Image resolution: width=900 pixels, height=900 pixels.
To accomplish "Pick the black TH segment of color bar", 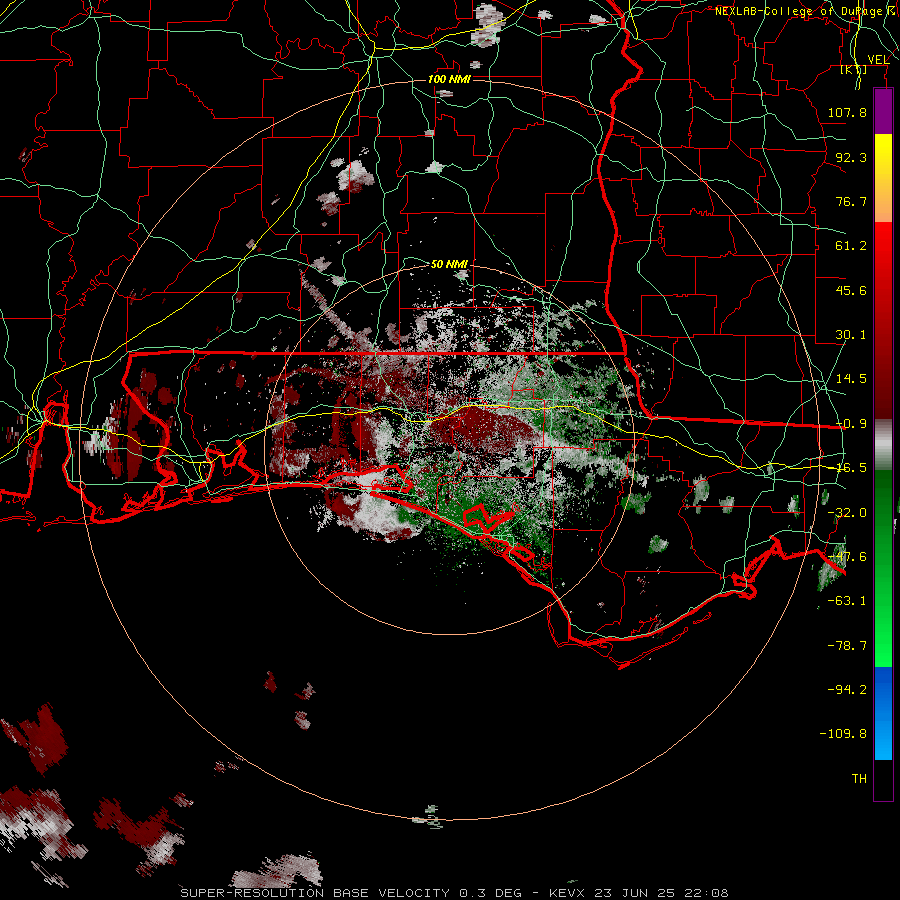I will point(883,779).
